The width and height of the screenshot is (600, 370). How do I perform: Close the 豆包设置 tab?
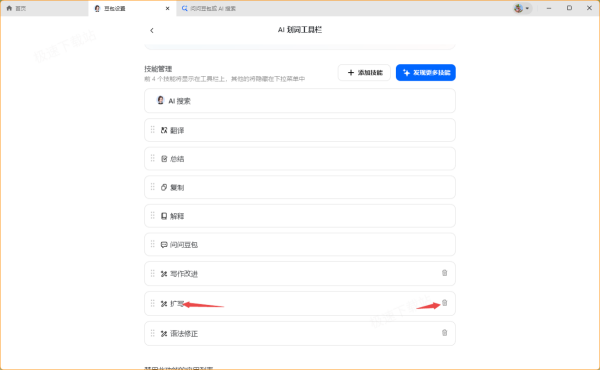coord(167,8)
